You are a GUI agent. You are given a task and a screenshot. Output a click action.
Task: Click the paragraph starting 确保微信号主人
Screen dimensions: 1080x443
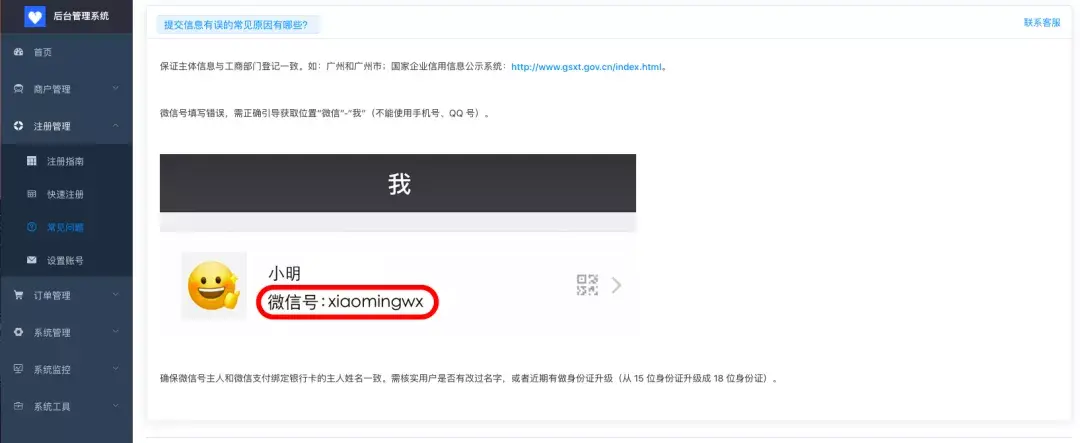click(468, 379)
